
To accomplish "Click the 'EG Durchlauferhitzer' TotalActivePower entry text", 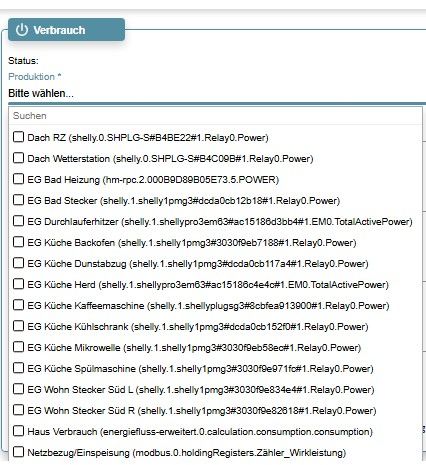I will click(x=220, y=222).
